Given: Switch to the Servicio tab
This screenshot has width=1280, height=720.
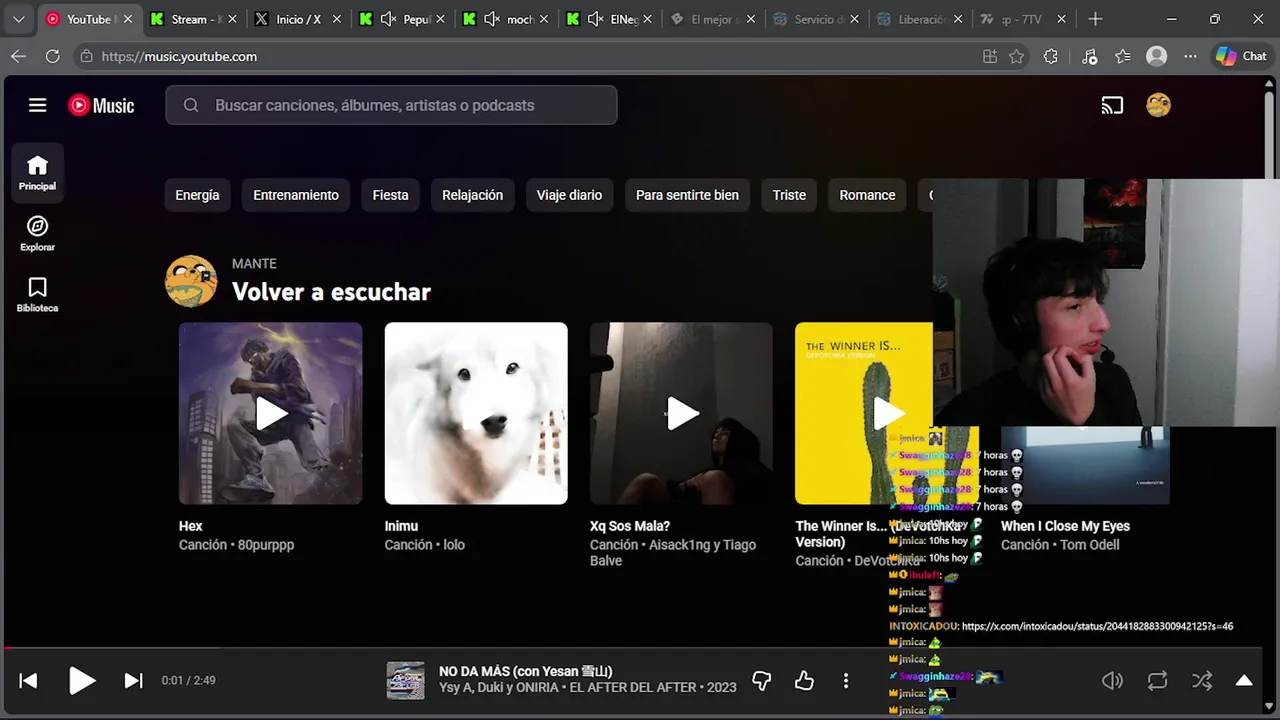Looking at the screenshot, I should pos(818,19).
